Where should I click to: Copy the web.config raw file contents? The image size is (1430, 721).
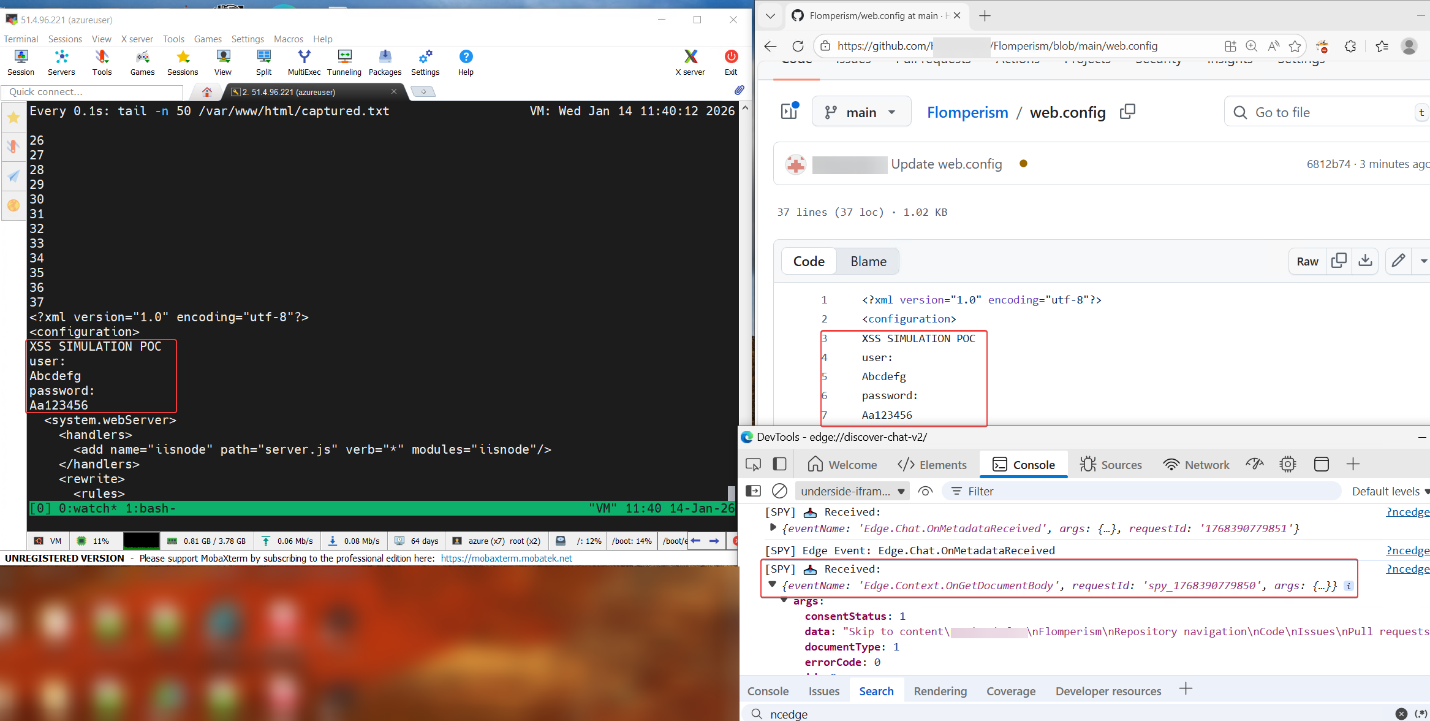click(1338, 261)
